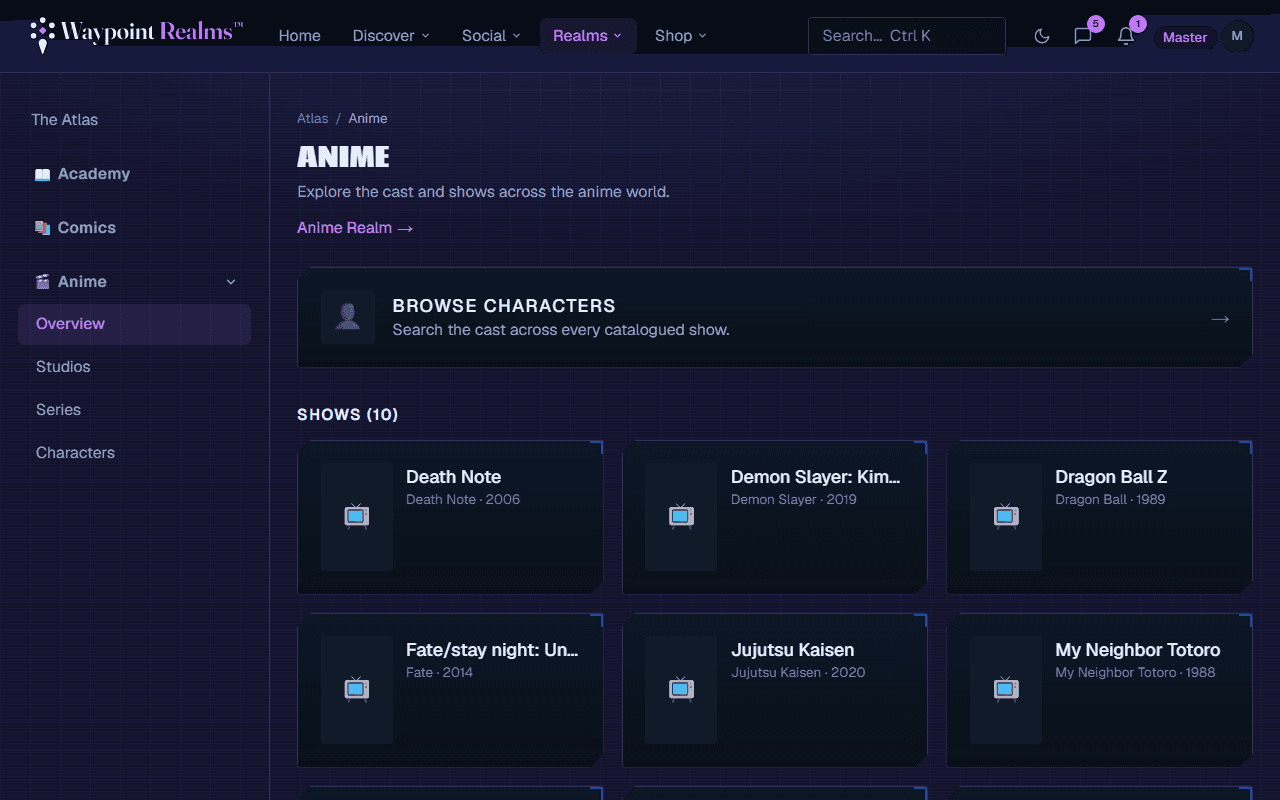Image resolution: width=1280 pixels, height=800 pixels.
Task: Toggle dark mode with the moon icon
Action: pos(1042,36)
